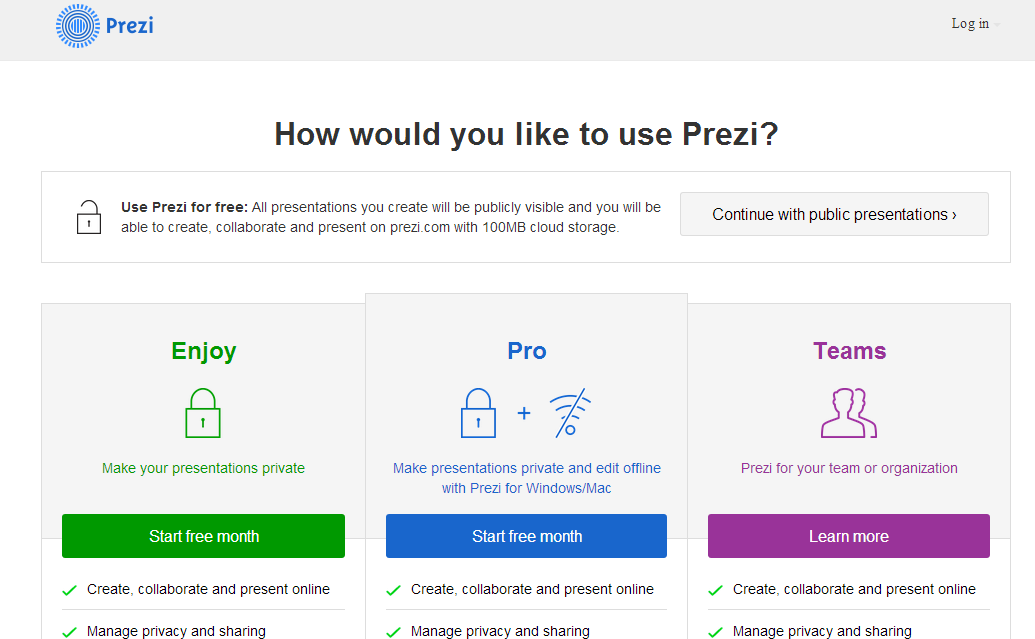Click the blue padlock icon under Pro
The height and width of the screenshot is (639, 1035).
pos(478,413)
